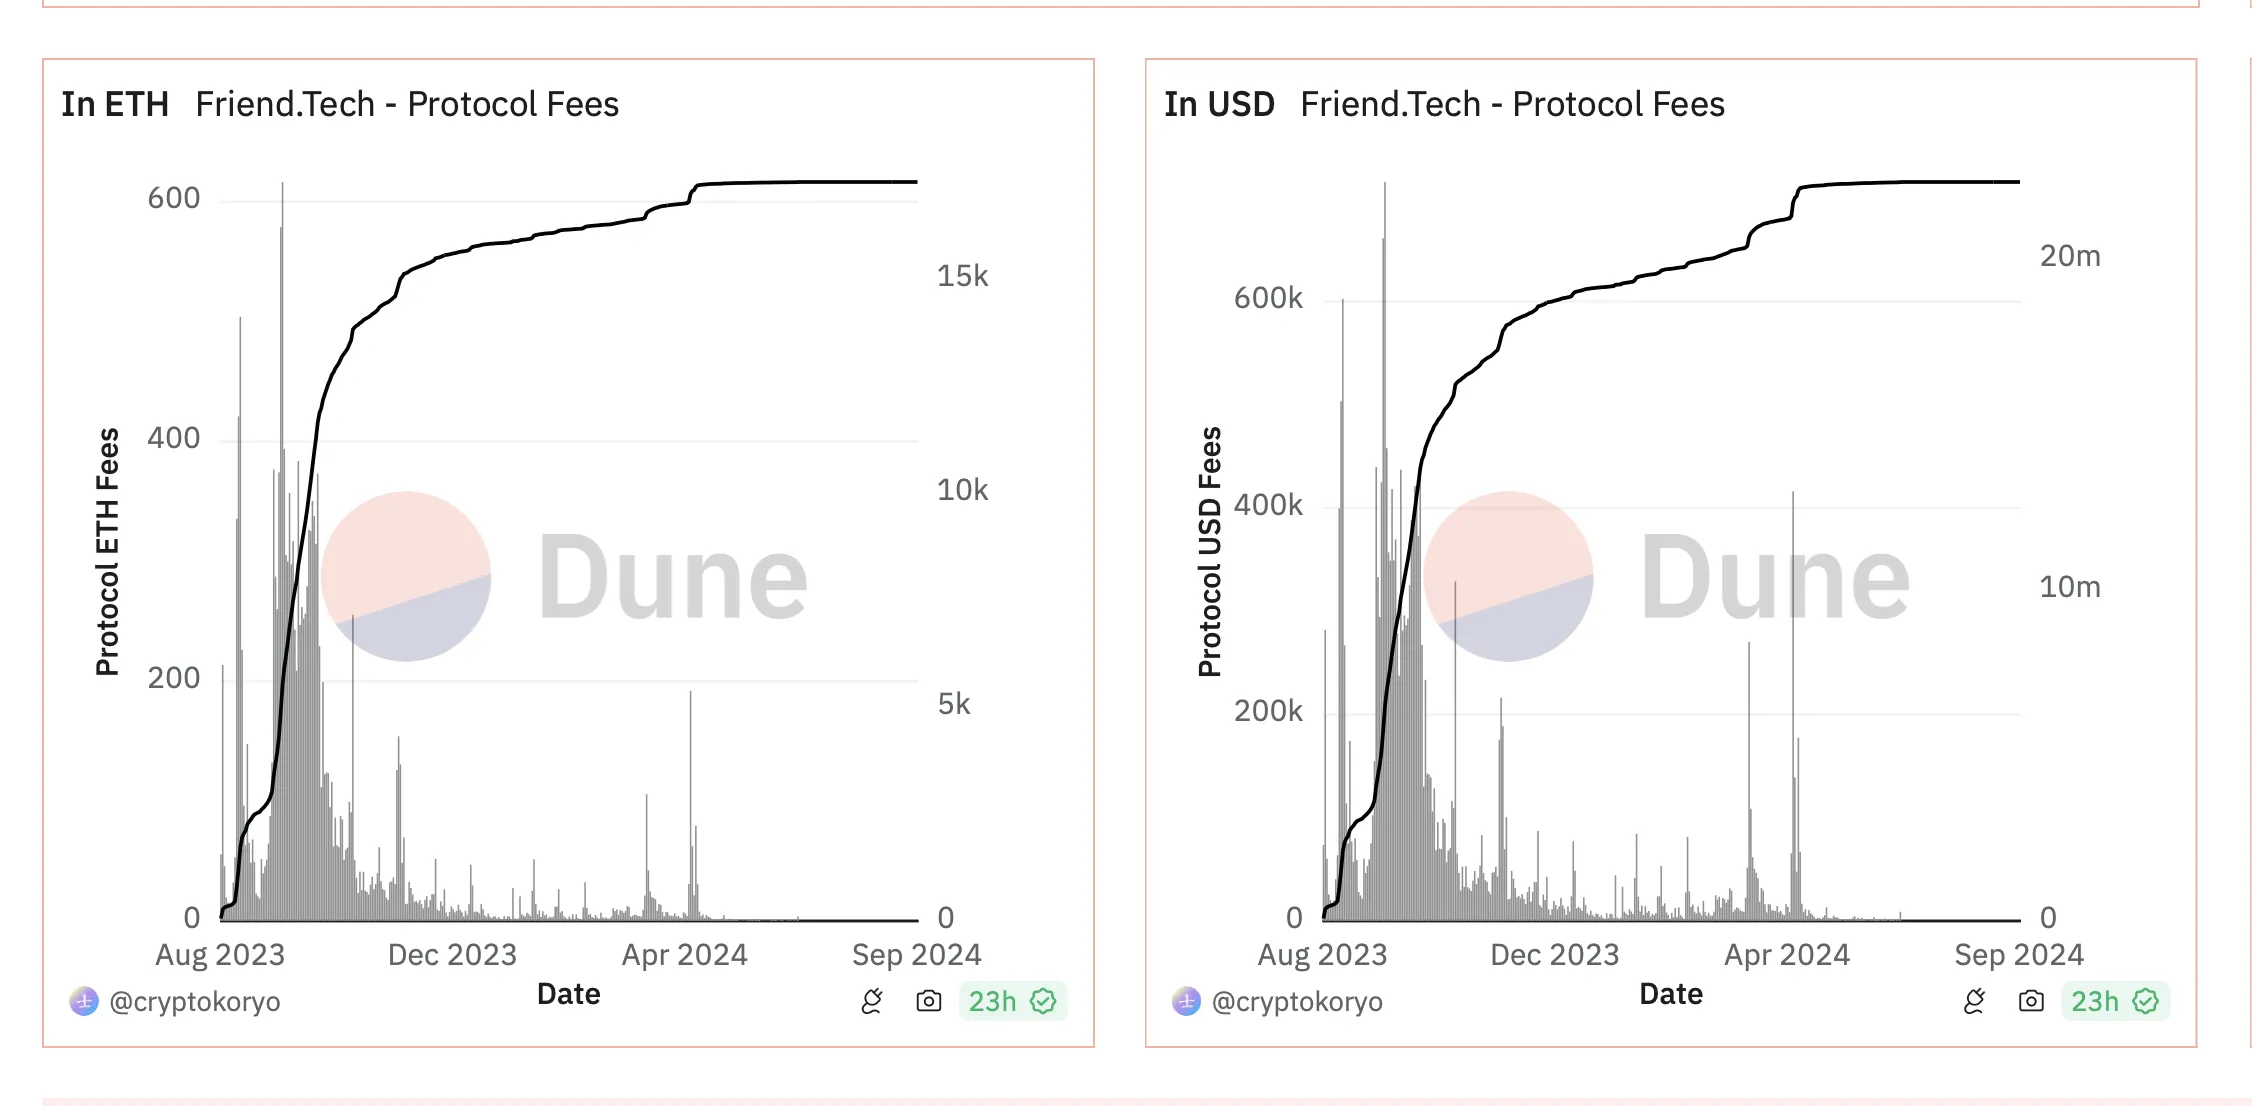Screen dimensions: 2252x1106
Task: Click the @cryptokoryo avatar in the ETH chart
Action: pyautogui.click(x=84, y=1001)
